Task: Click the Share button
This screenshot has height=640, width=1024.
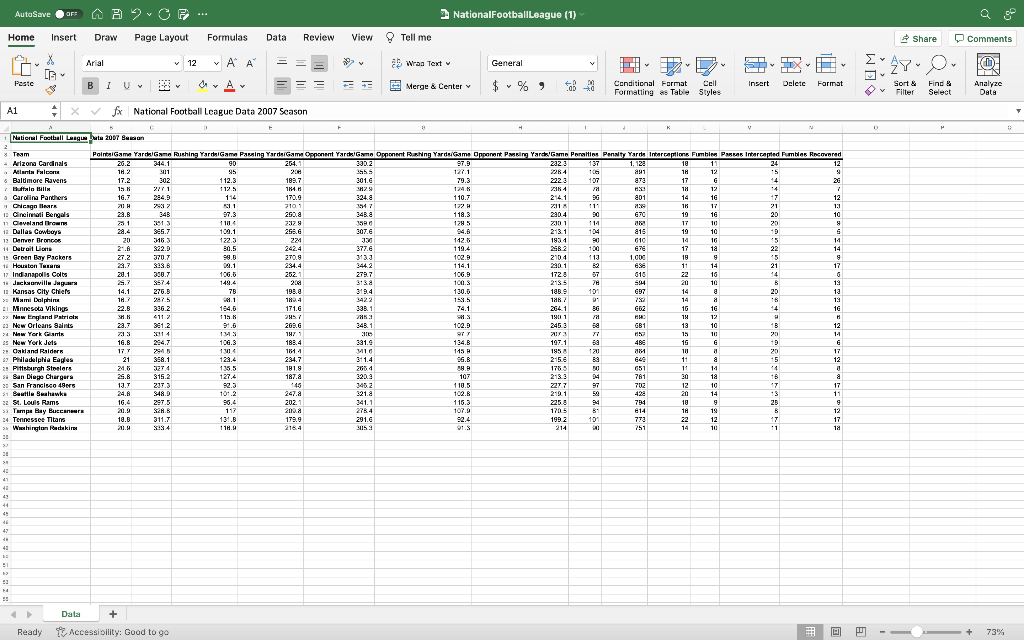Action: click(x=917, y=37)
